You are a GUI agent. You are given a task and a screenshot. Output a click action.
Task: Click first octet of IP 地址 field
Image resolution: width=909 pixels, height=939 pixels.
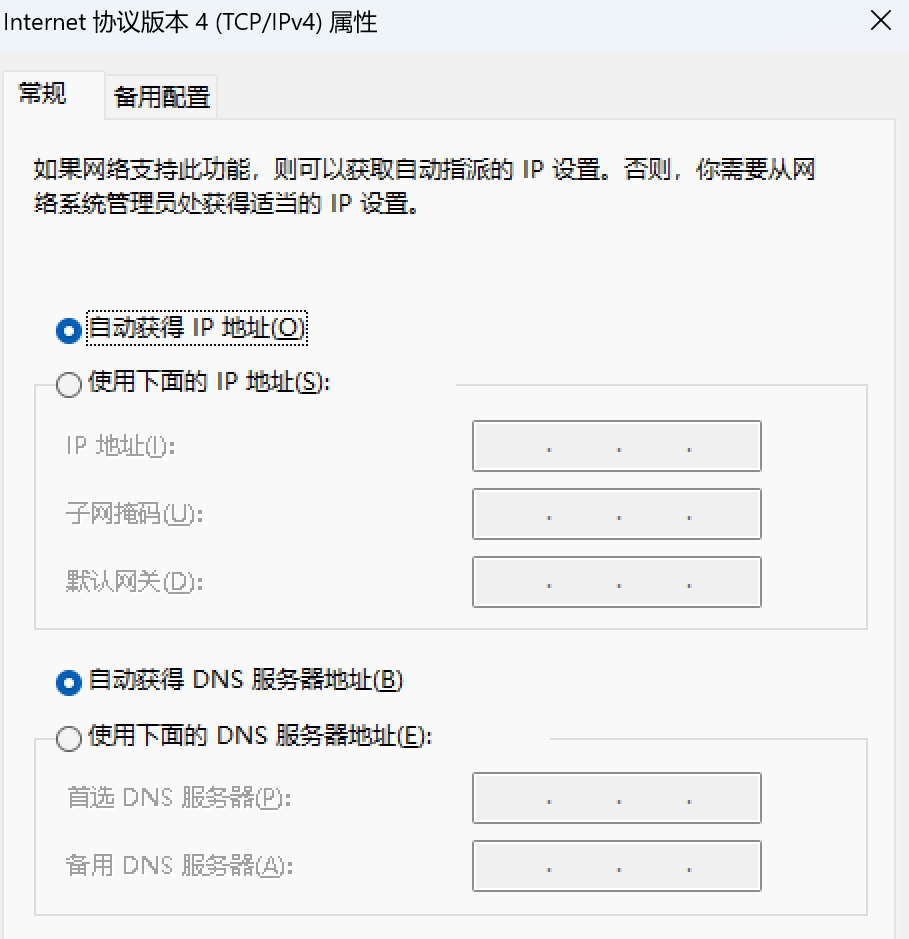[x=511, y=446]
